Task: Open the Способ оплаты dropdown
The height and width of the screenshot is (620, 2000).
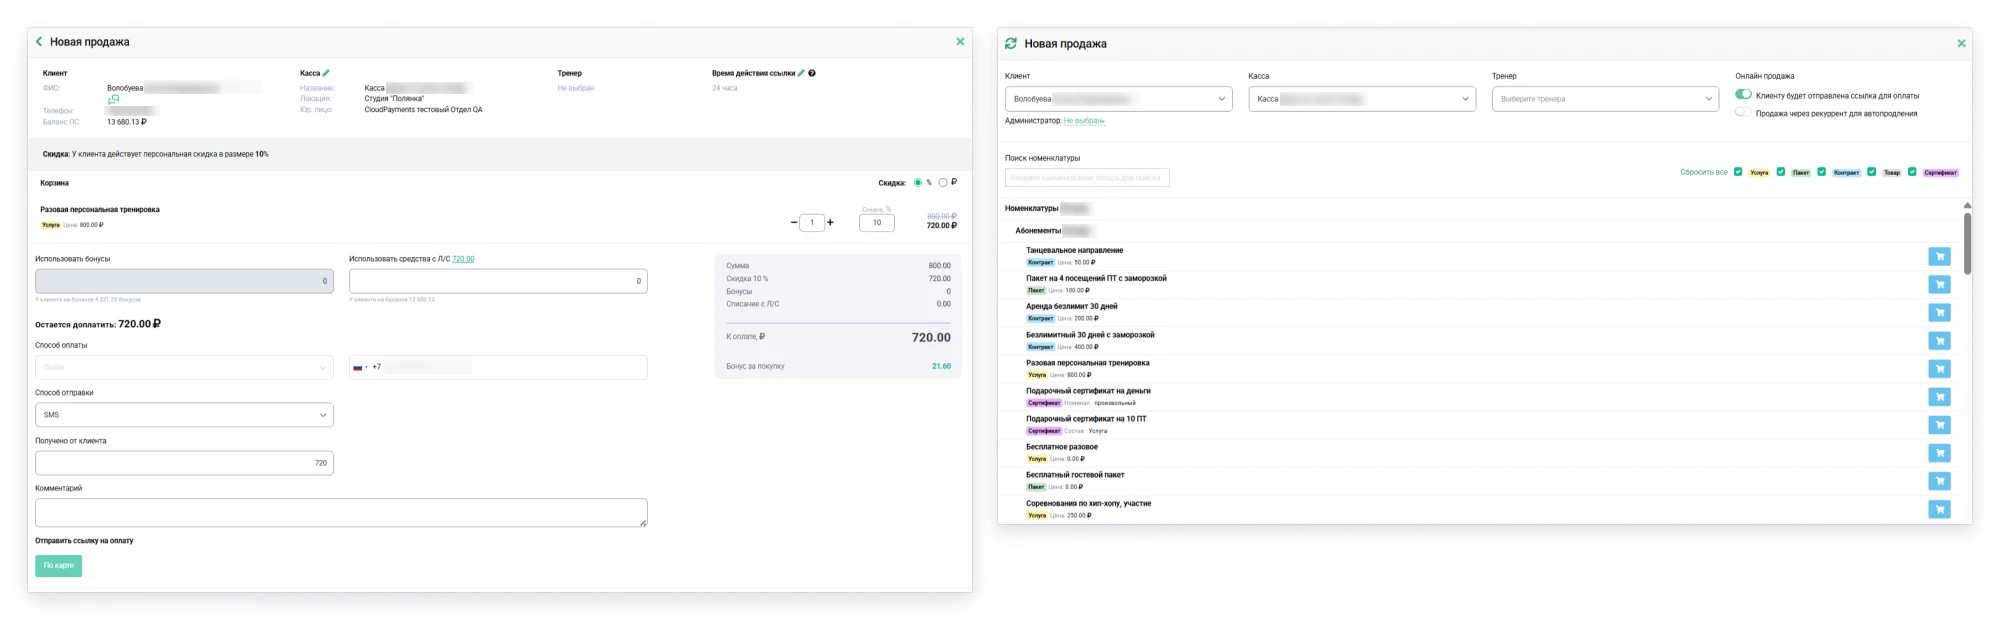Action: point(184,367)
